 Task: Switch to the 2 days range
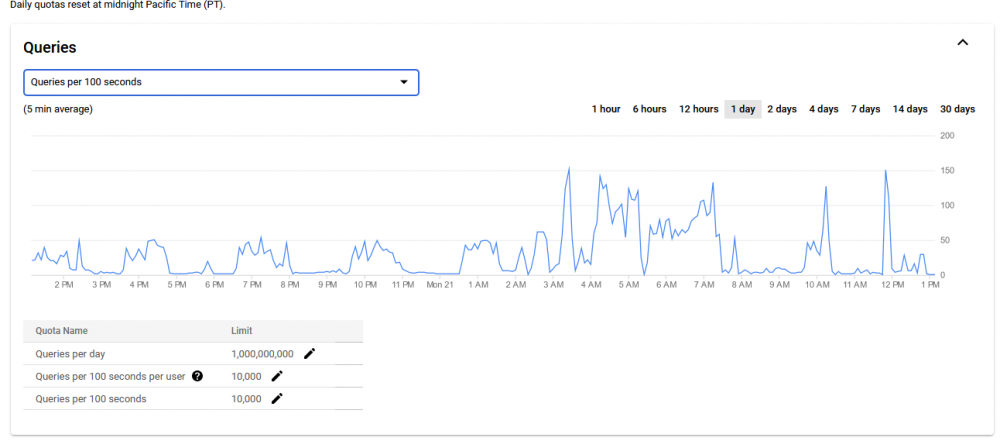point(782,109)
